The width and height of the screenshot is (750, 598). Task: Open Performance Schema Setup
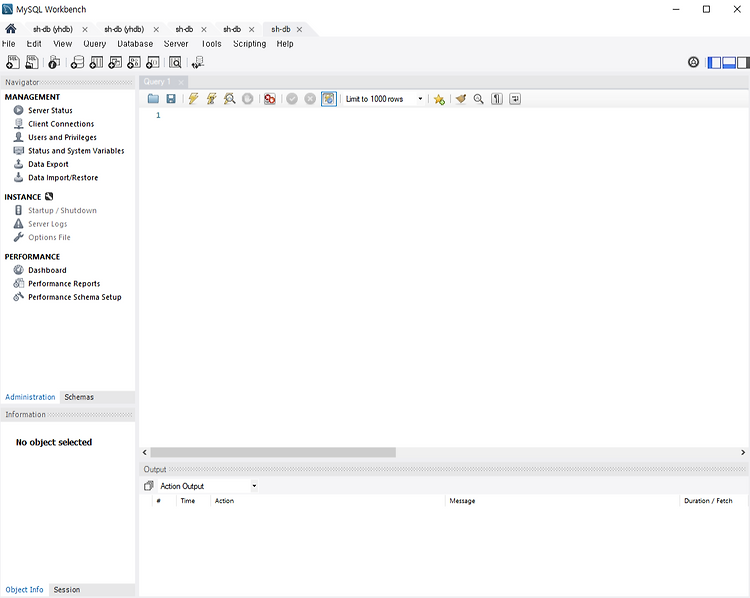[75, 297]
